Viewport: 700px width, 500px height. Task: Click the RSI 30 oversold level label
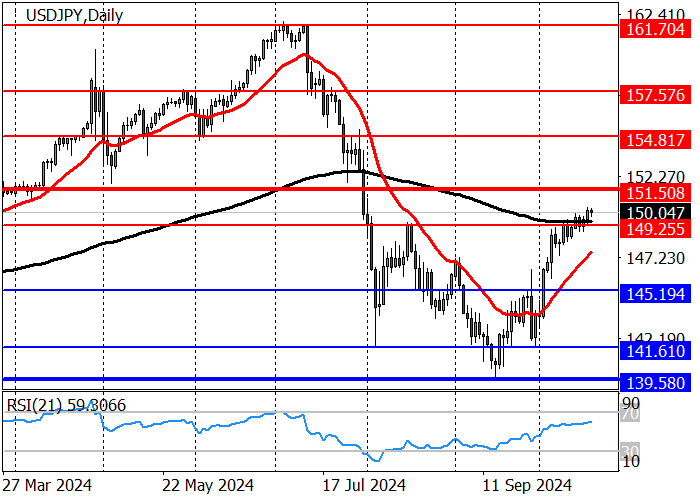630,451
